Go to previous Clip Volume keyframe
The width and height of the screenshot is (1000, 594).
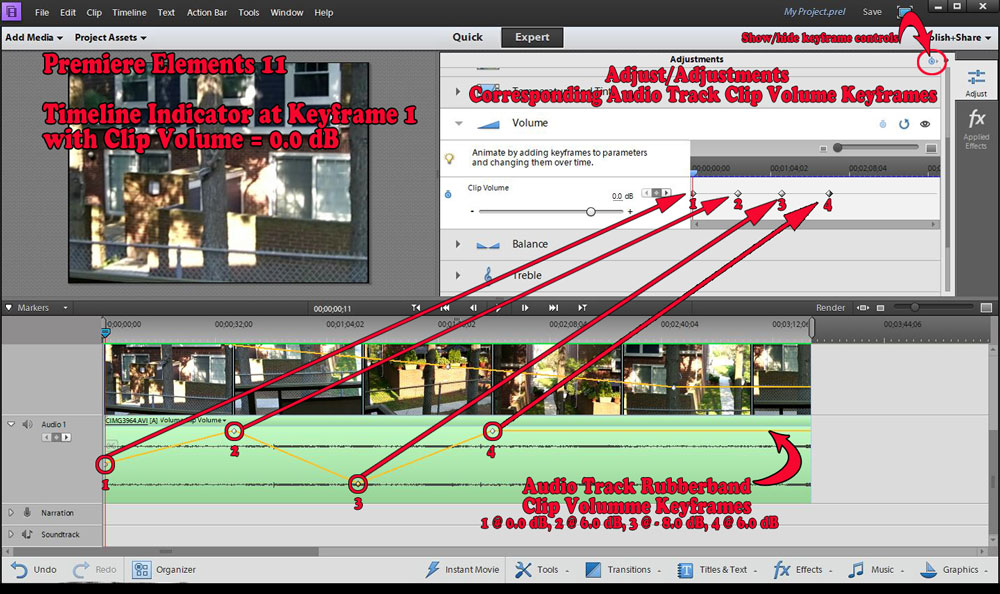pos(647,192)
